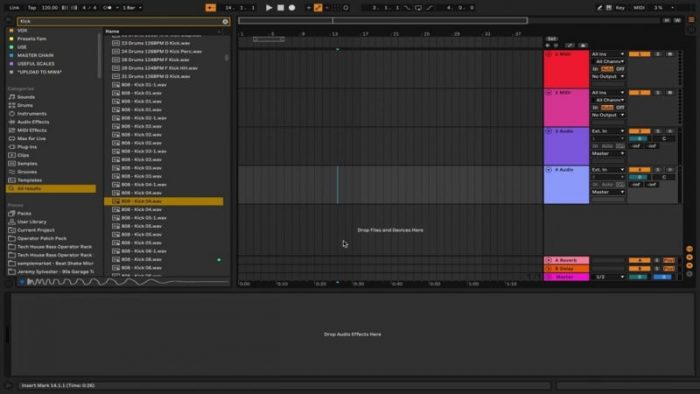Viewport: 700px width, 394px height.
Task: Open the User Library place
Action: click(32, 222)
